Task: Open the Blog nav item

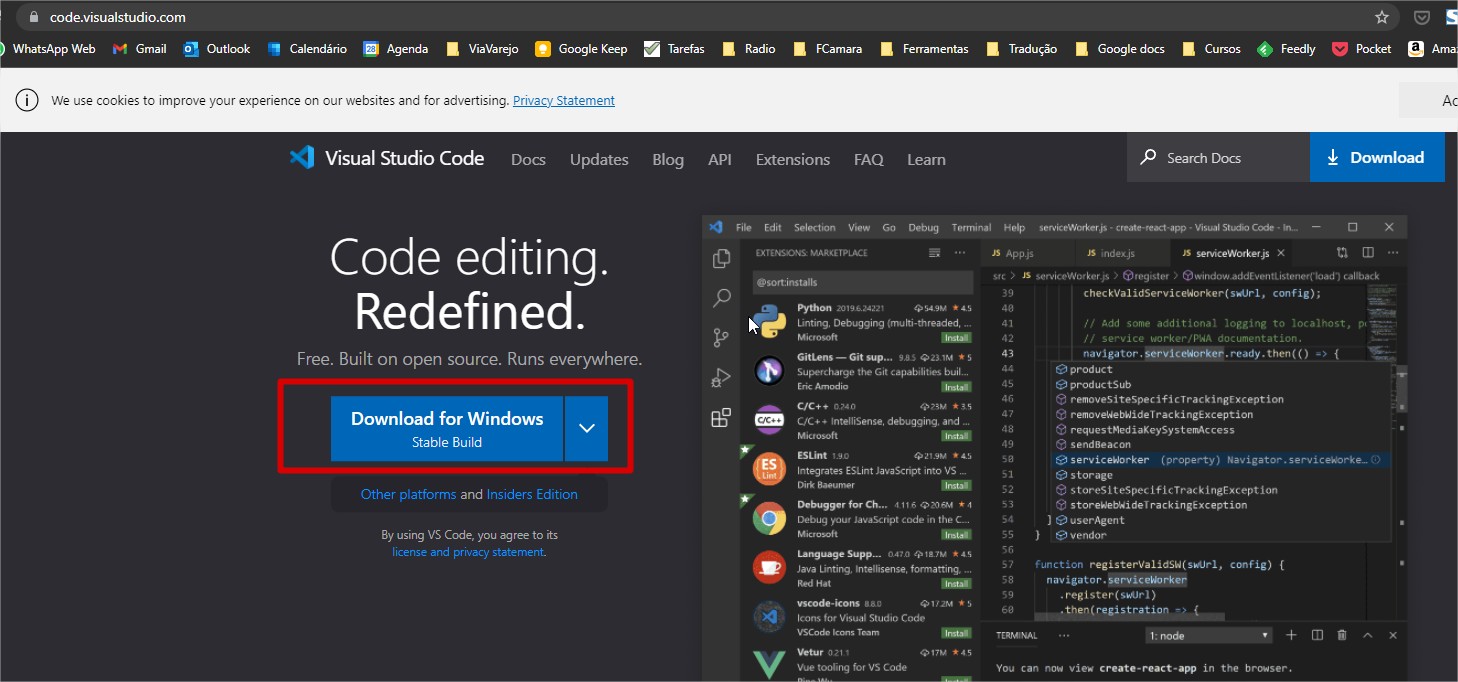Action: click(x=668, y=159)
